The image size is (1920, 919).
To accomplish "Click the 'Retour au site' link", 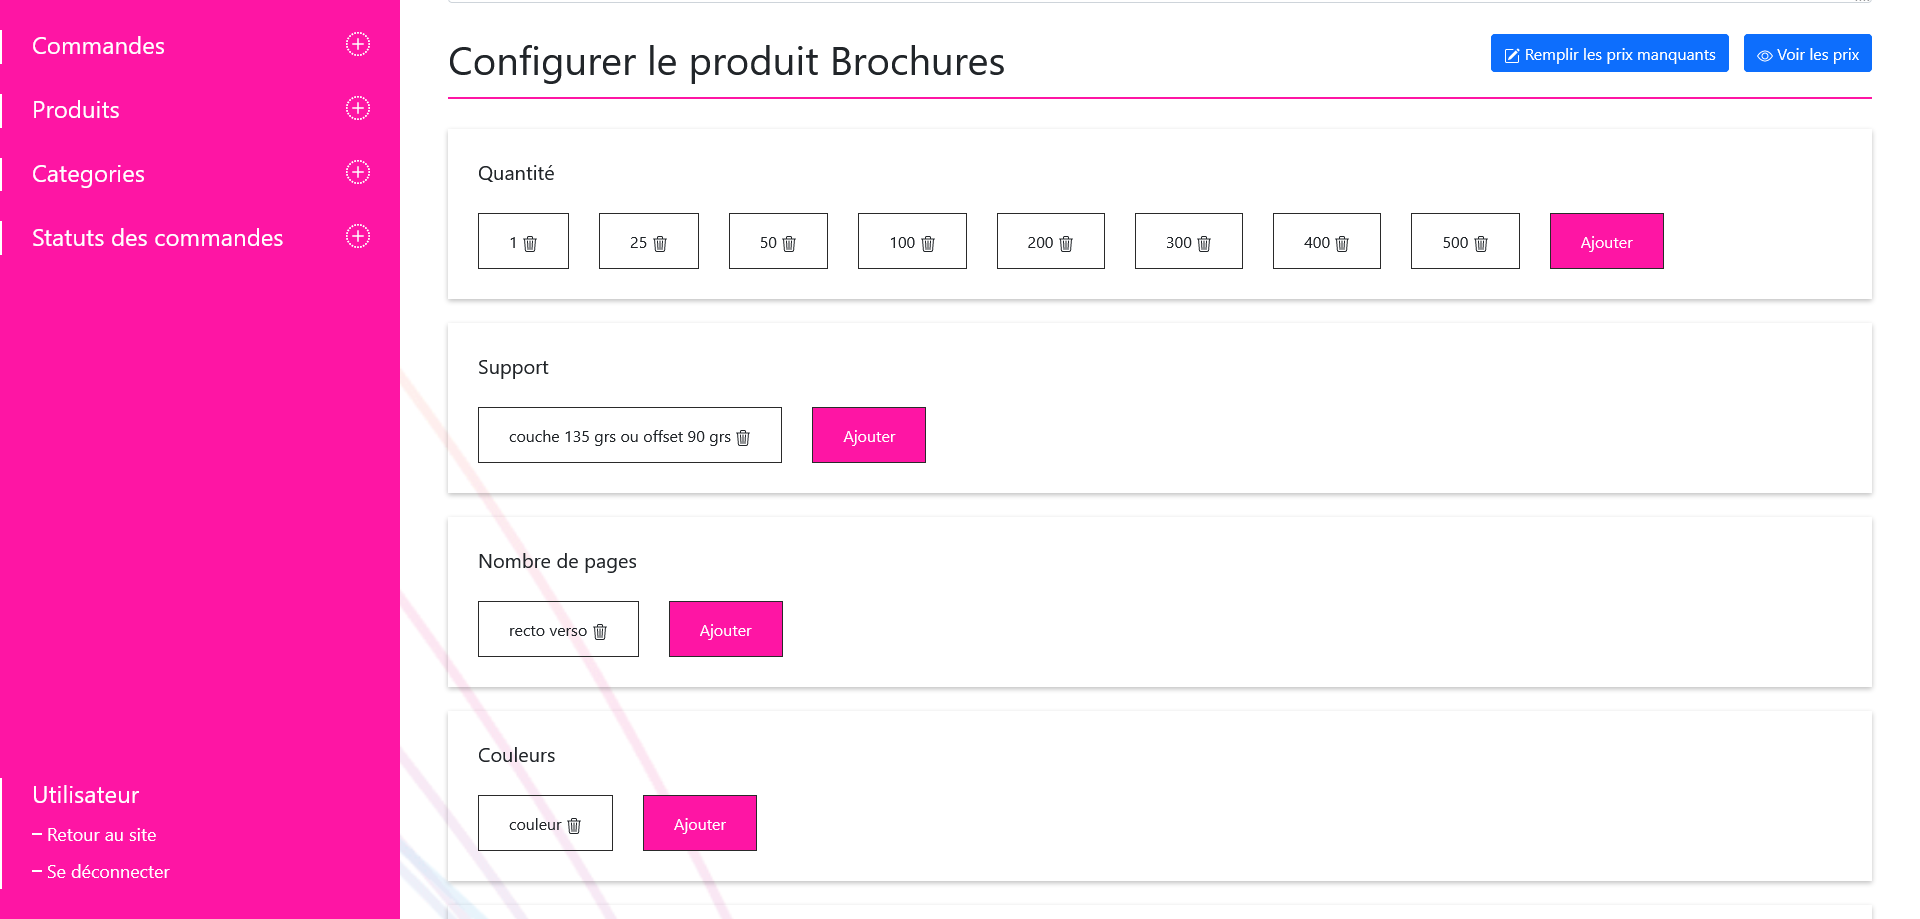I will coord(101,834).
